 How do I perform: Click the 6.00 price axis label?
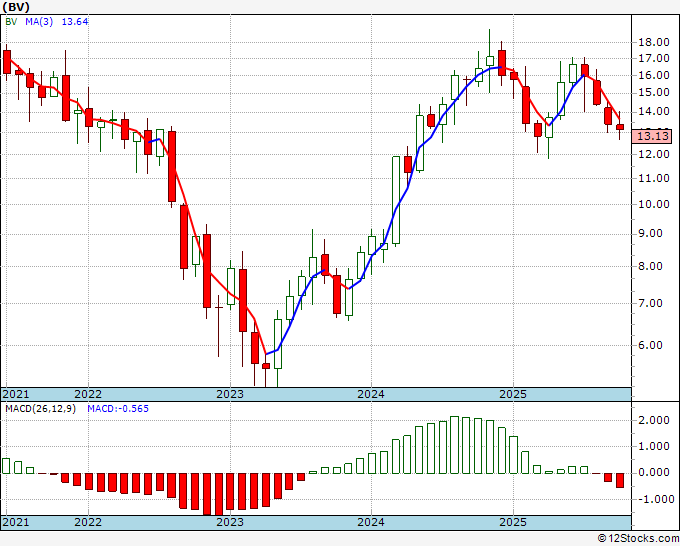coord(651,345)
